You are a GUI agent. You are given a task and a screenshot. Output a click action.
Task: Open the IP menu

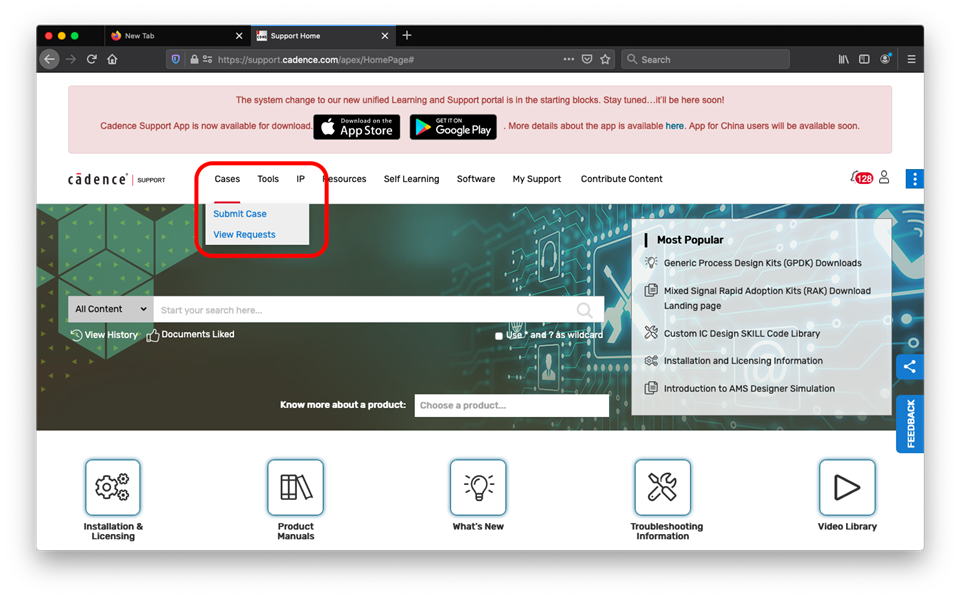pyautogui.click(x=301, y=179)
